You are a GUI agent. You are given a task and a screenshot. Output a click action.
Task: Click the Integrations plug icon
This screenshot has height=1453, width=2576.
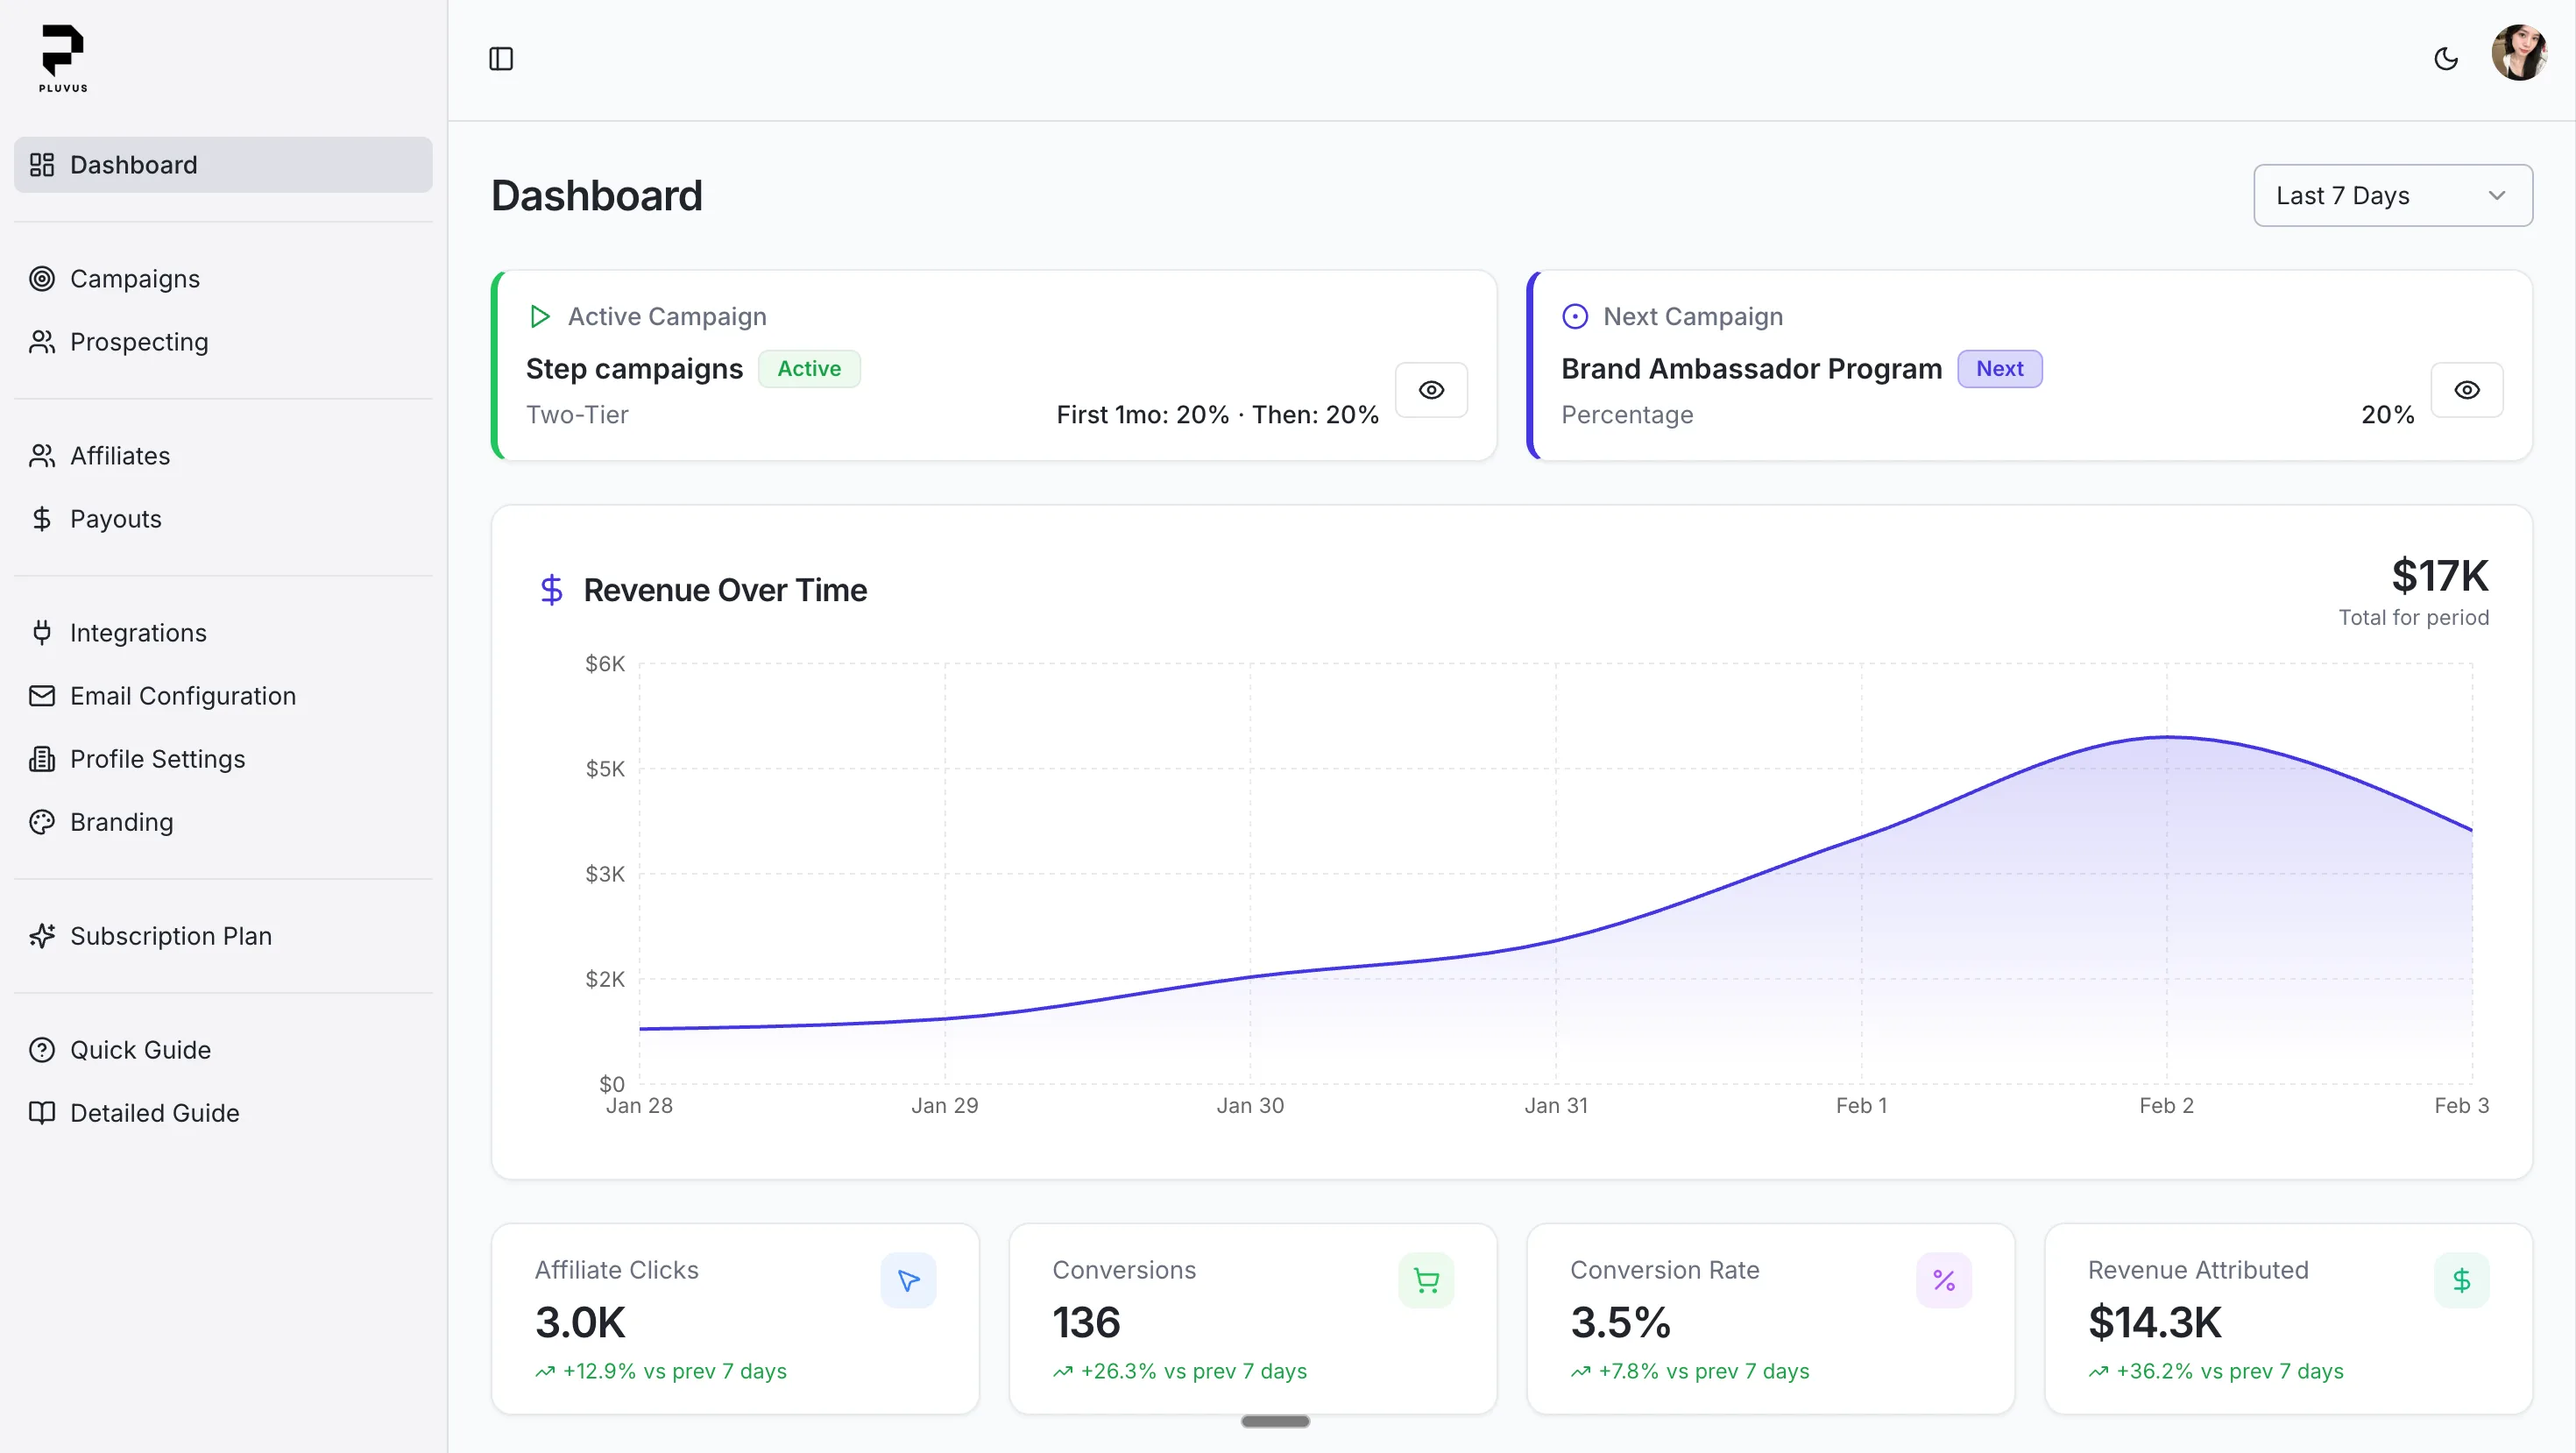click(x=42, y=633)
